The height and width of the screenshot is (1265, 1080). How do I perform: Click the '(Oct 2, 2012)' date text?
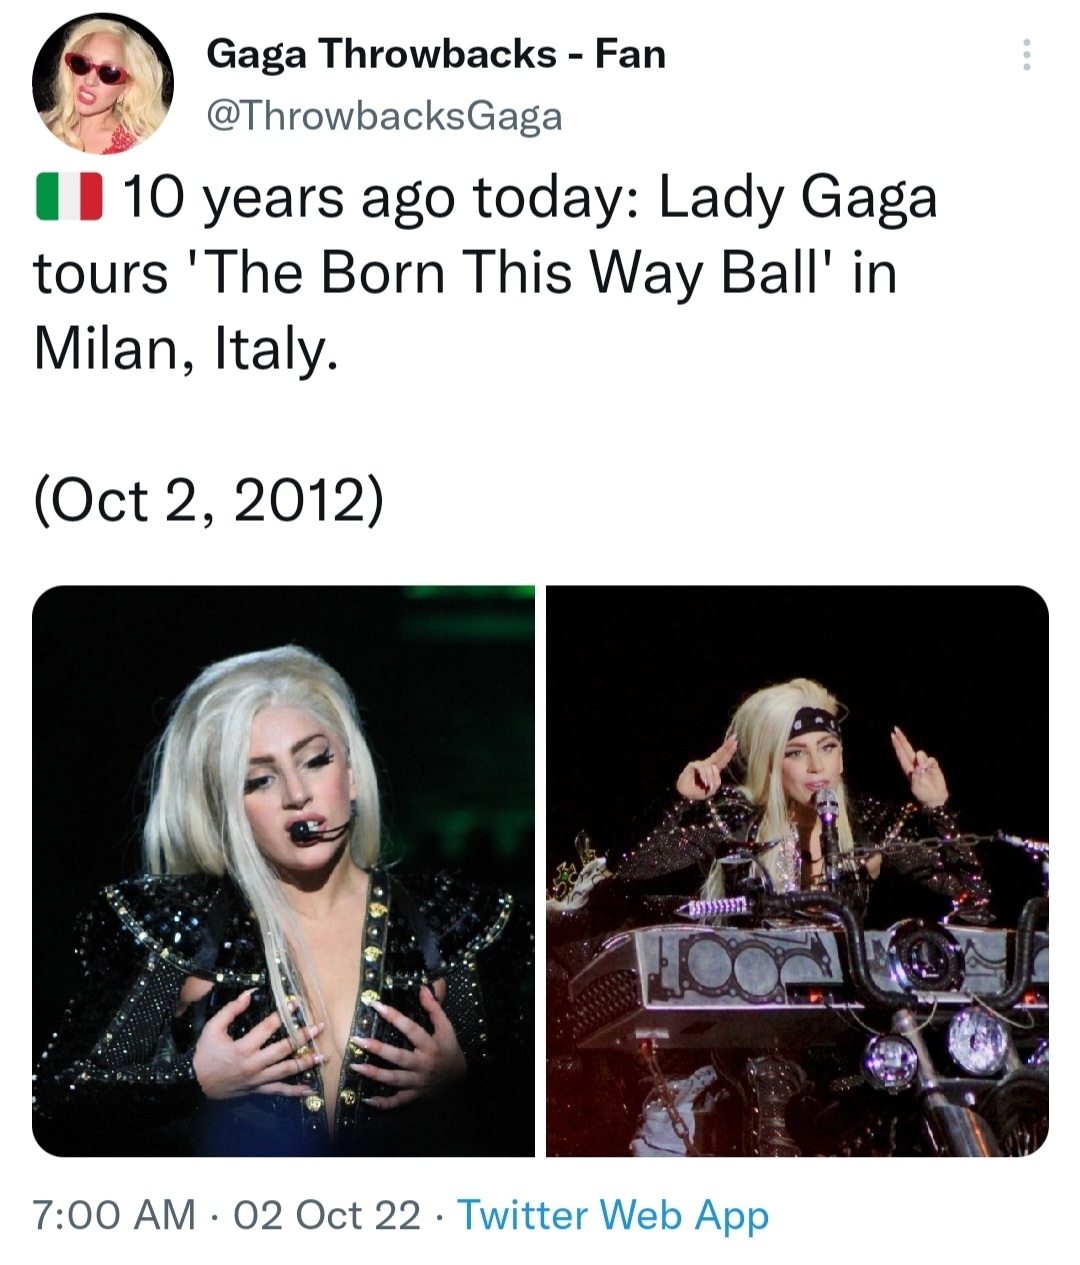click(208, 499)
